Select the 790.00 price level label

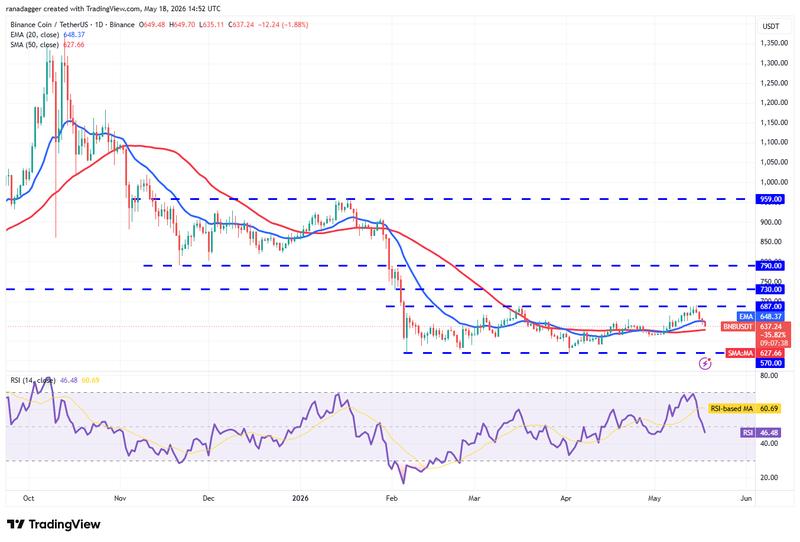coord(769,265)
